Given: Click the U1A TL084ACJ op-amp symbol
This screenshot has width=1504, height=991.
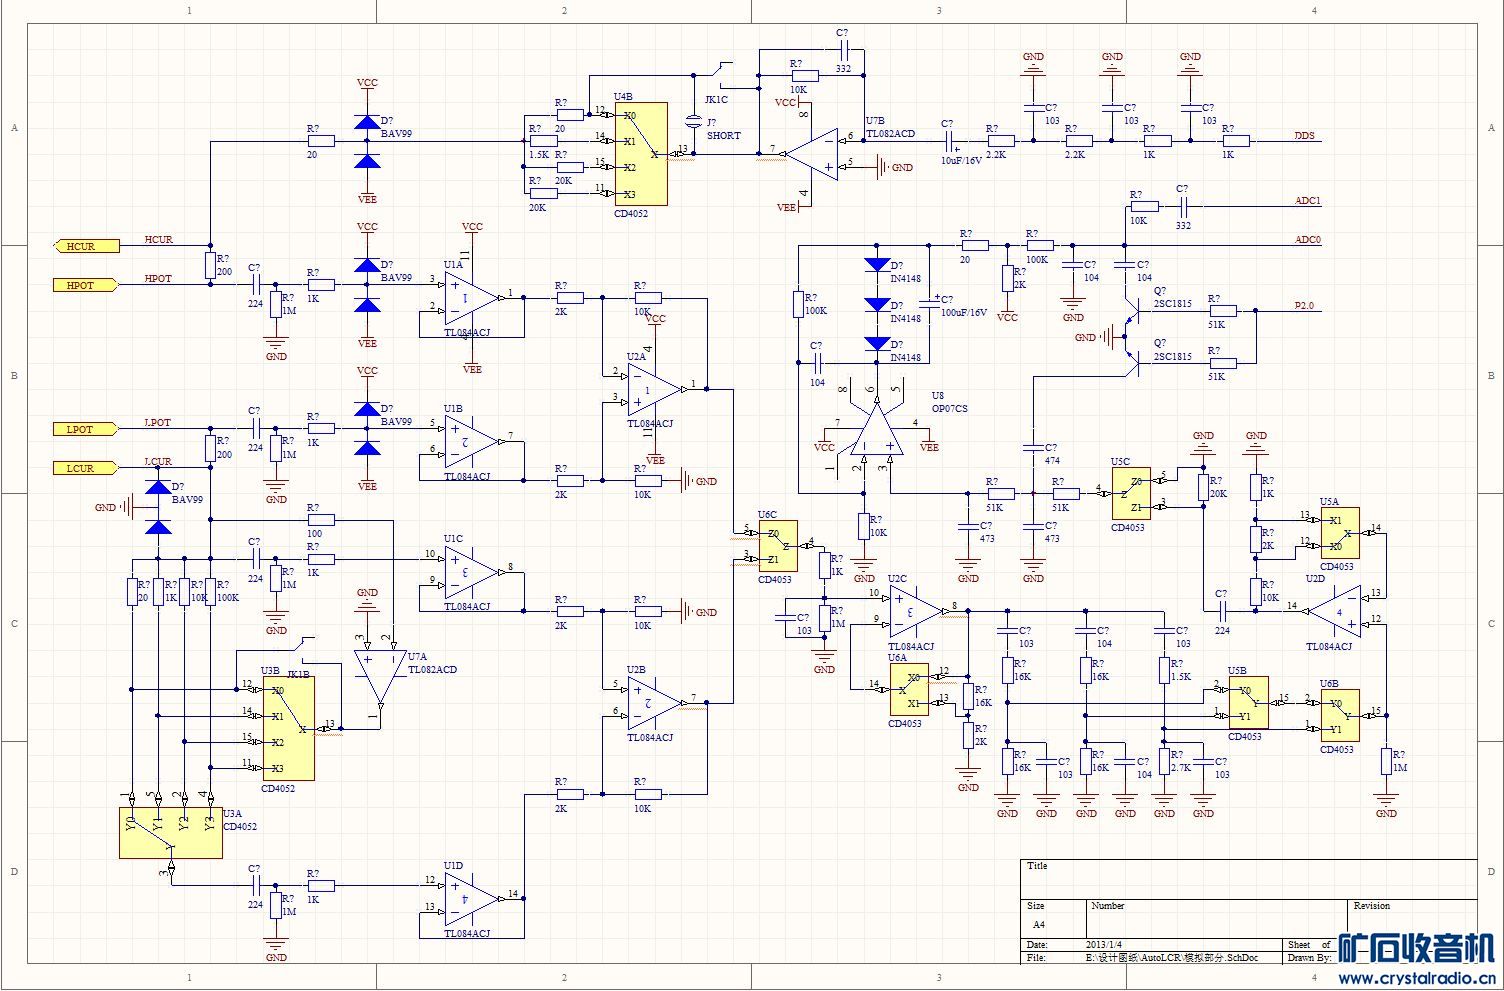Looking at the screenshot, I should click(x=473, y=298).
